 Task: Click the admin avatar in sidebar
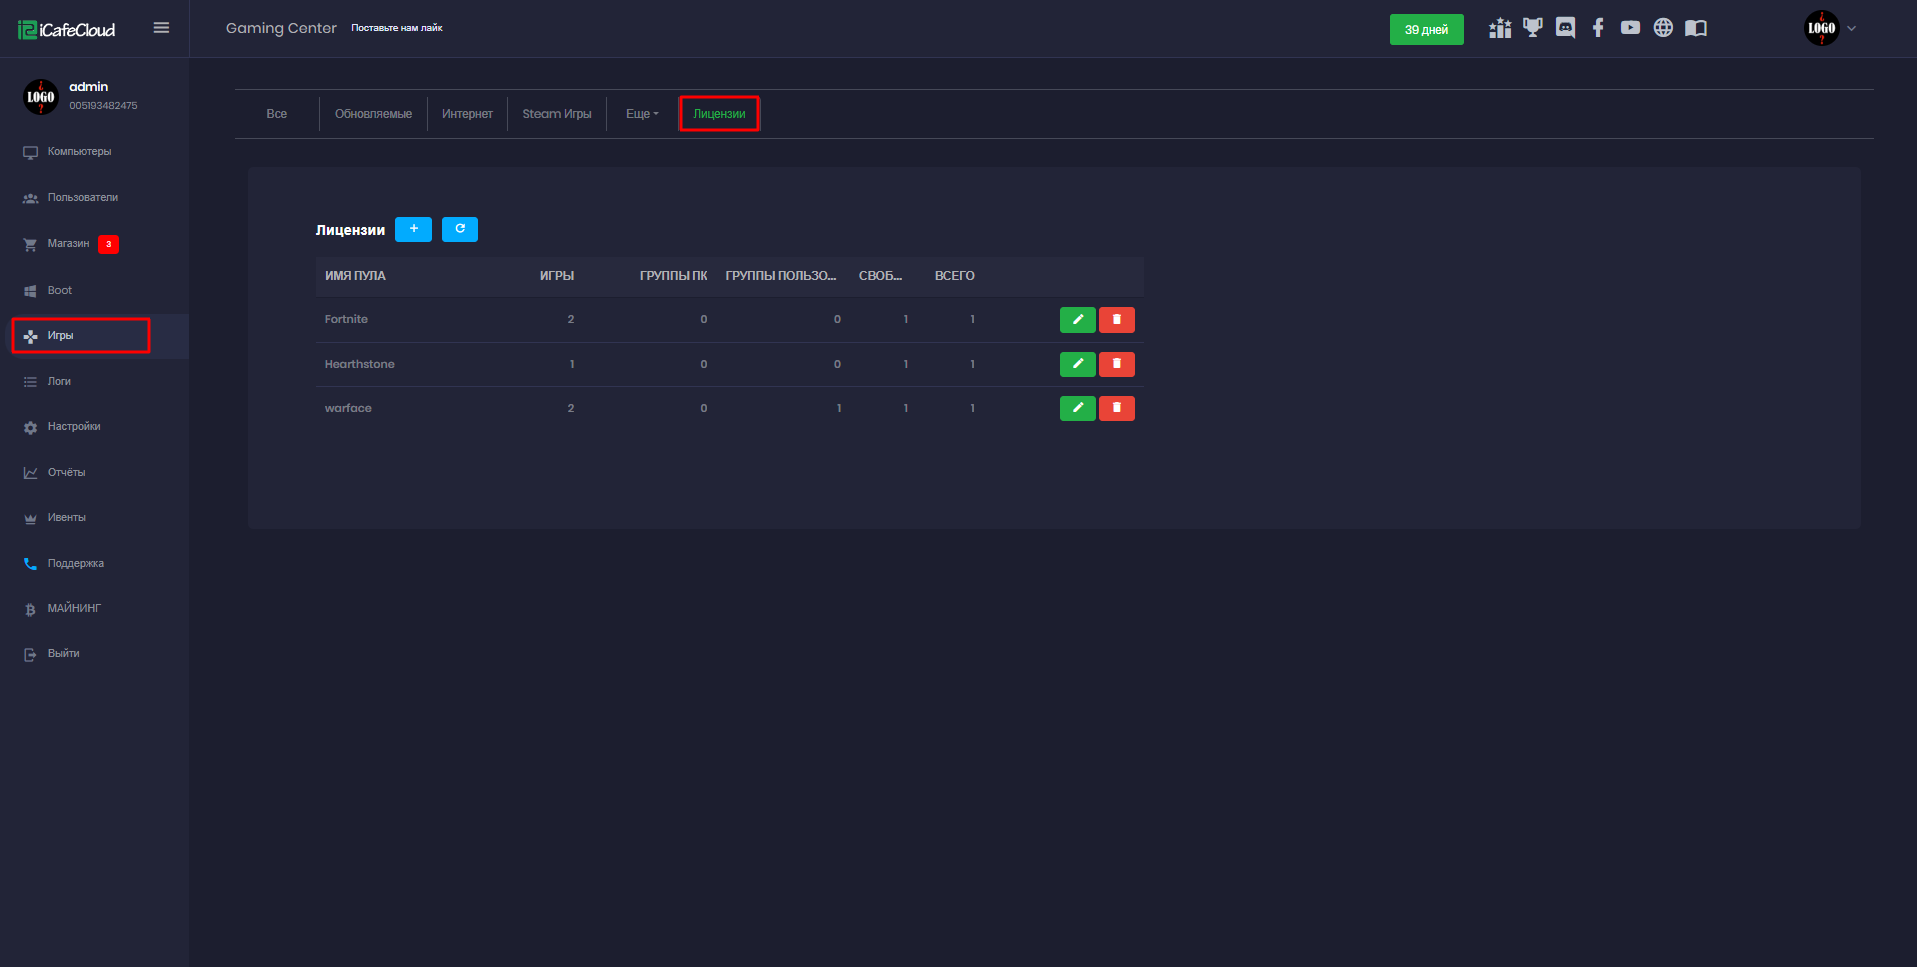tap(40, 97)
